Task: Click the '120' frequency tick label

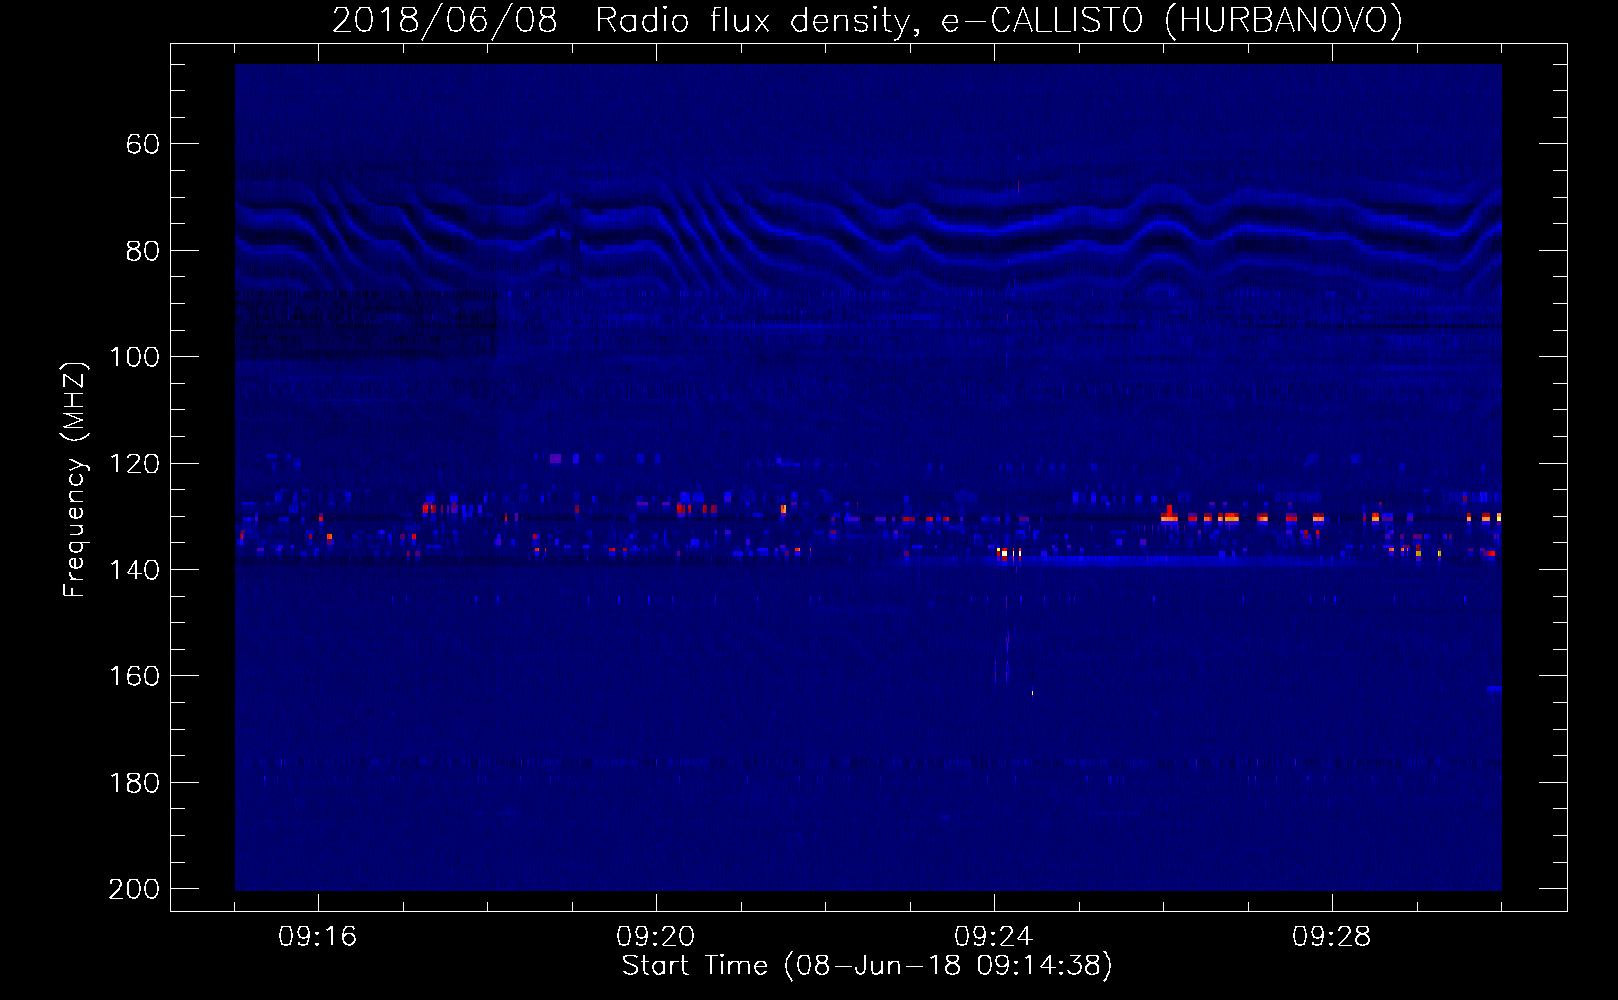Action: point(134,463)
